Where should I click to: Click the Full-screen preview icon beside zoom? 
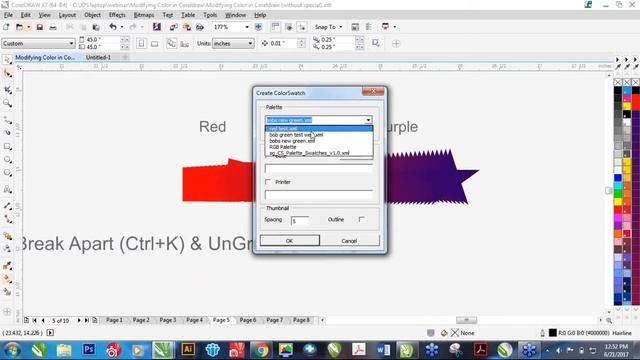click(x=258, y=27)
